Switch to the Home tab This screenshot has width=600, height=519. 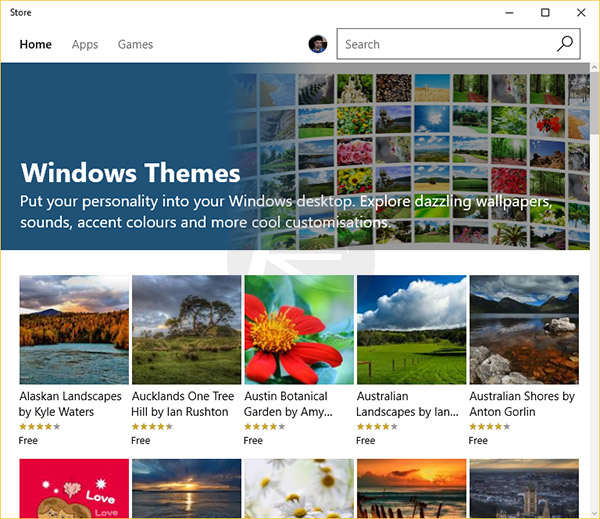pyautogui.click(x=36, y=44)
